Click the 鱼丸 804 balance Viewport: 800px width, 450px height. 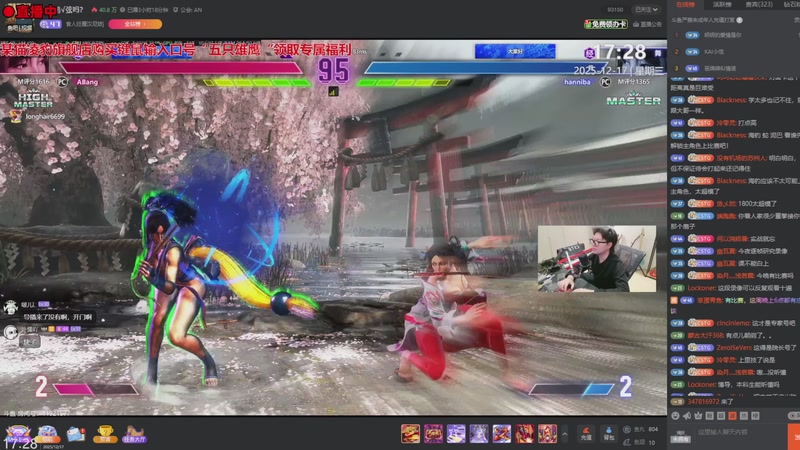[x=641, y=429]
